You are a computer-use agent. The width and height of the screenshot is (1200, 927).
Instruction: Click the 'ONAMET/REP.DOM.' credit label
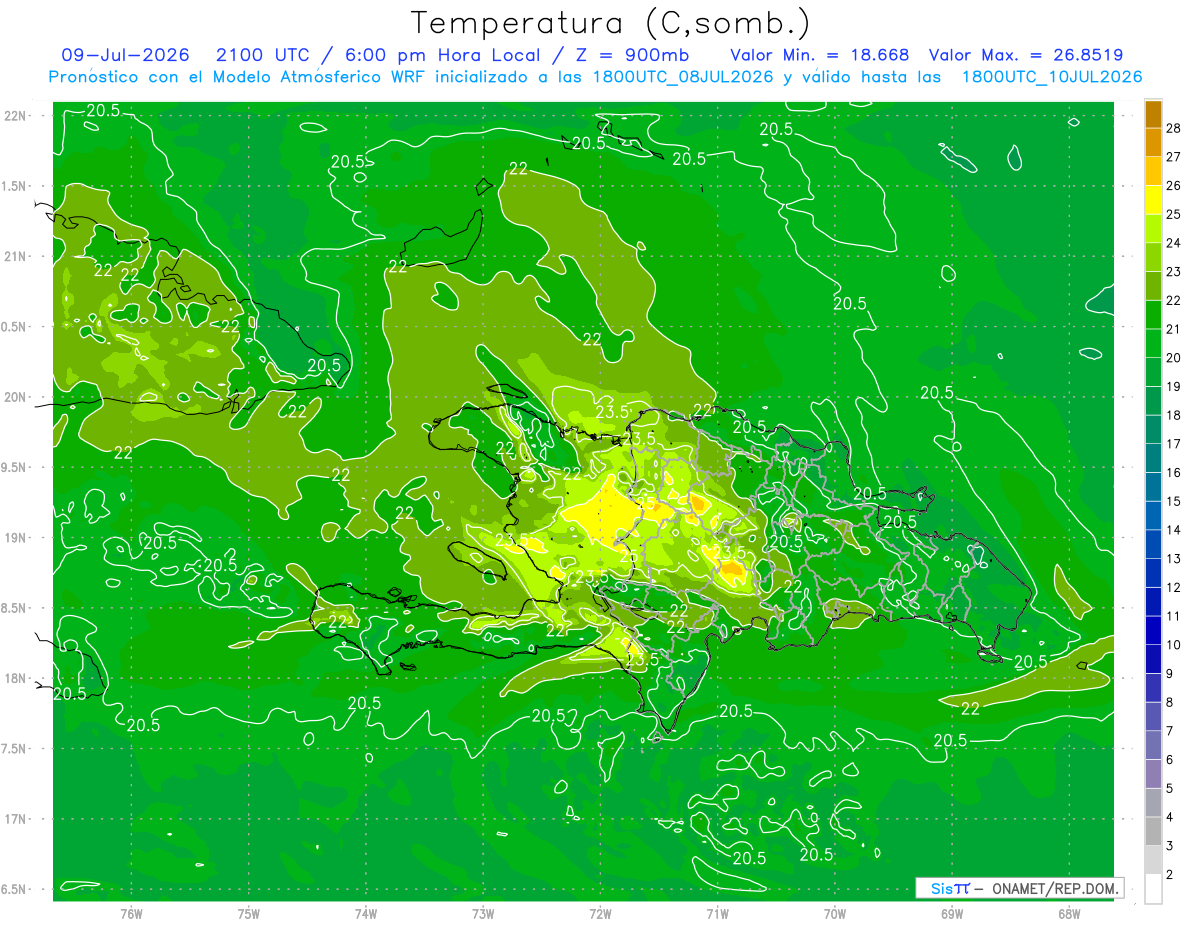pos(1055,888)
